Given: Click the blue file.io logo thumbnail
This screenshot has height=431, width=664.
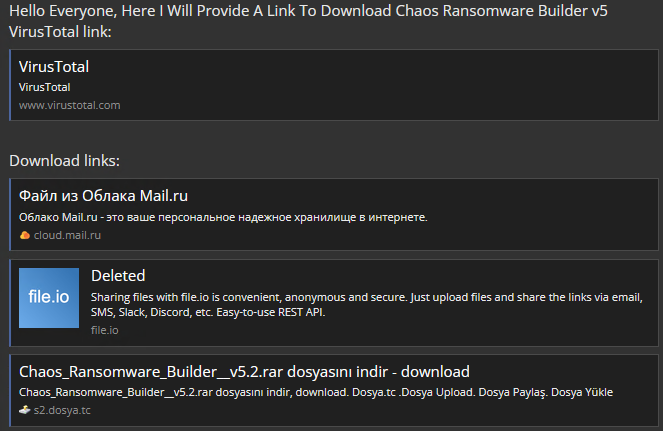Looking at the screenshot, I should pos(49,298).
